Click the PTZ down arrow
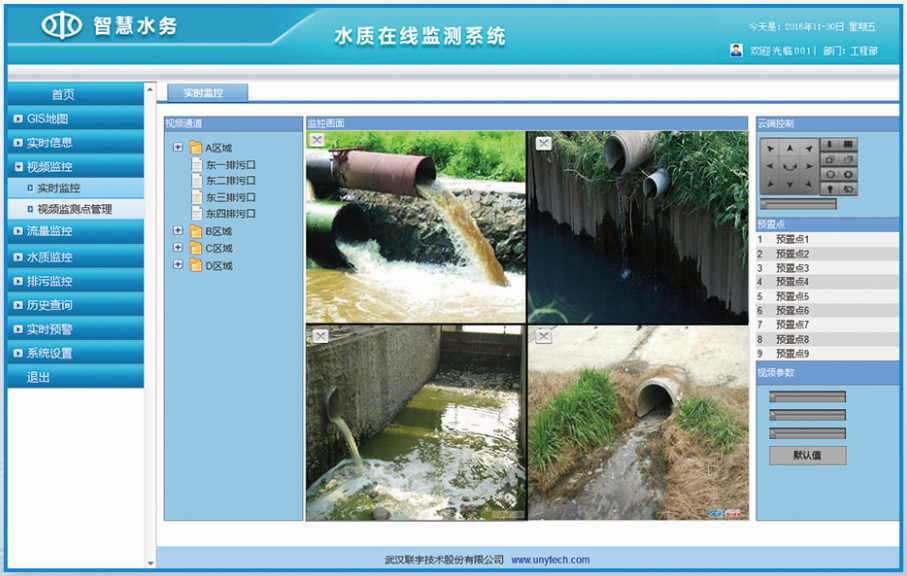Screen dimensions: 907x576 click(x=790, y=185)
